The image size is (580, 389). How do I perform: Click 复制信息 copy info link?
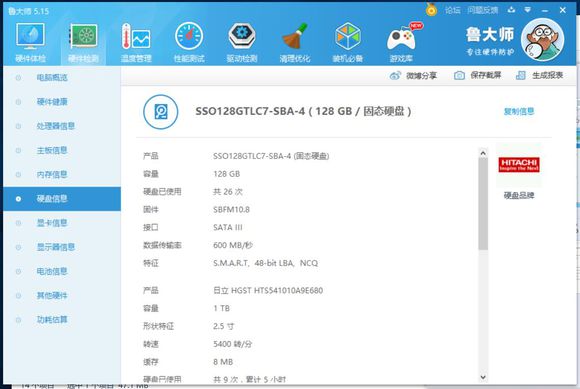point(519,111)
